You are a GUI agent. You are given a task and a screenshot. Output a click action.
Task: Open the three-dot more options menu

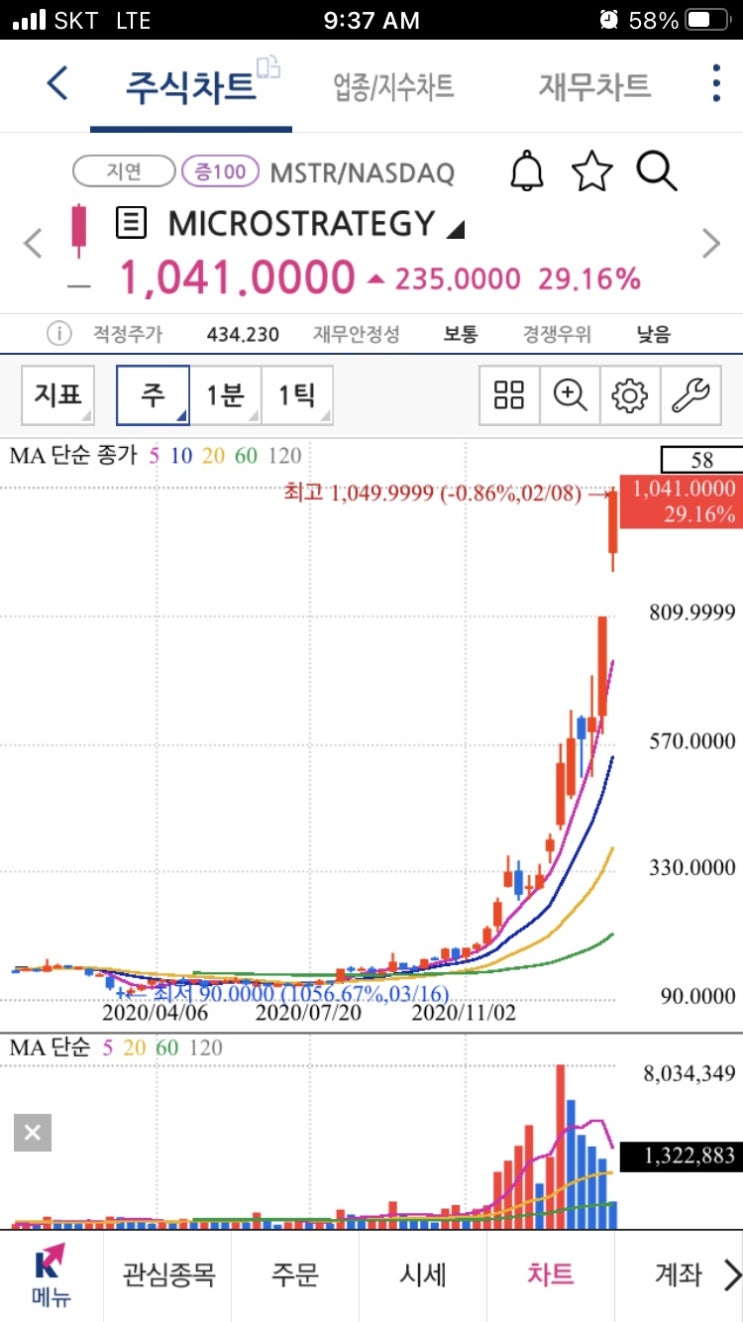pyautogui.click(x=716, y=84)
